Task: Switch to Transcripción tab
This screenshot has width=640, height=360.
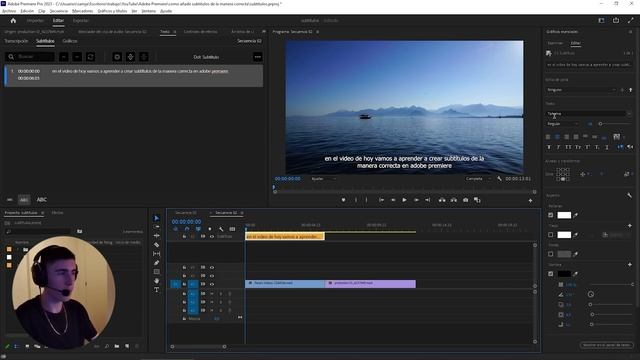Action: click(16, 41)
